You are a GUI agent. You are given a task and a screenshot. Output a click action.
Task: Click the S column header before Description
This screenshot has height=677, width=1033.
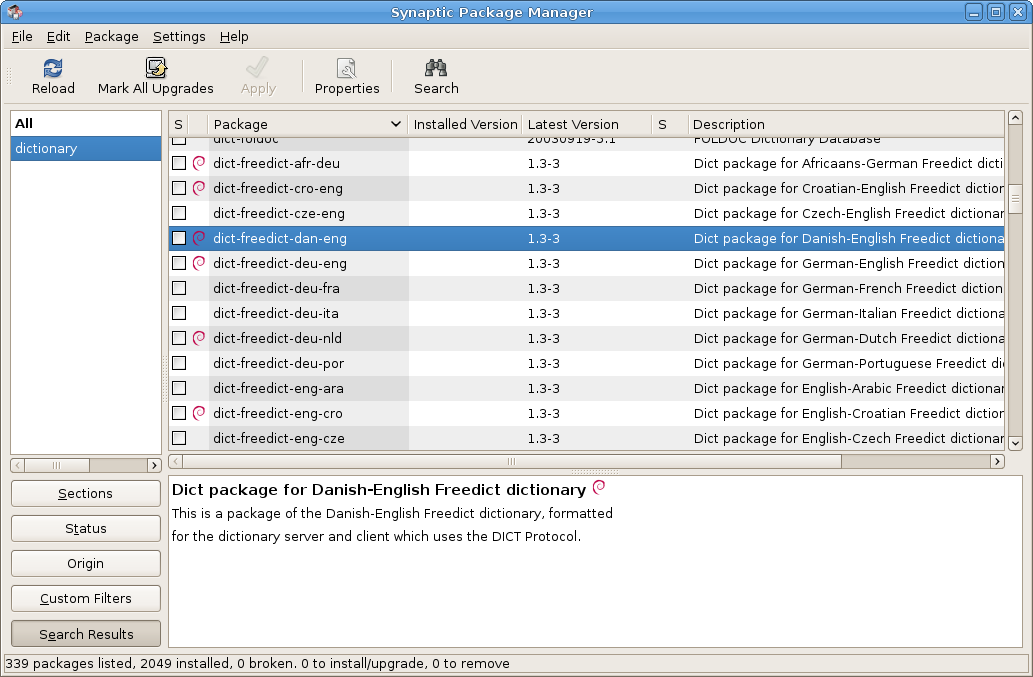pos(669,124)
